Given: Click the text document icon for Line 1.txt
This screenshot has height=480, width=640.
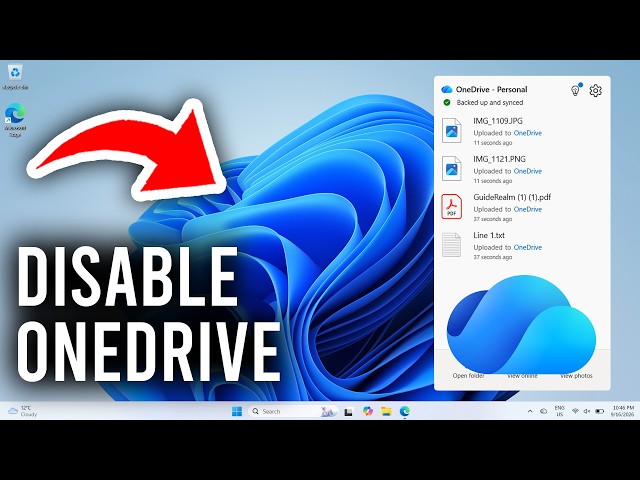Looking at the screenshot, I should tap(451, 244).
